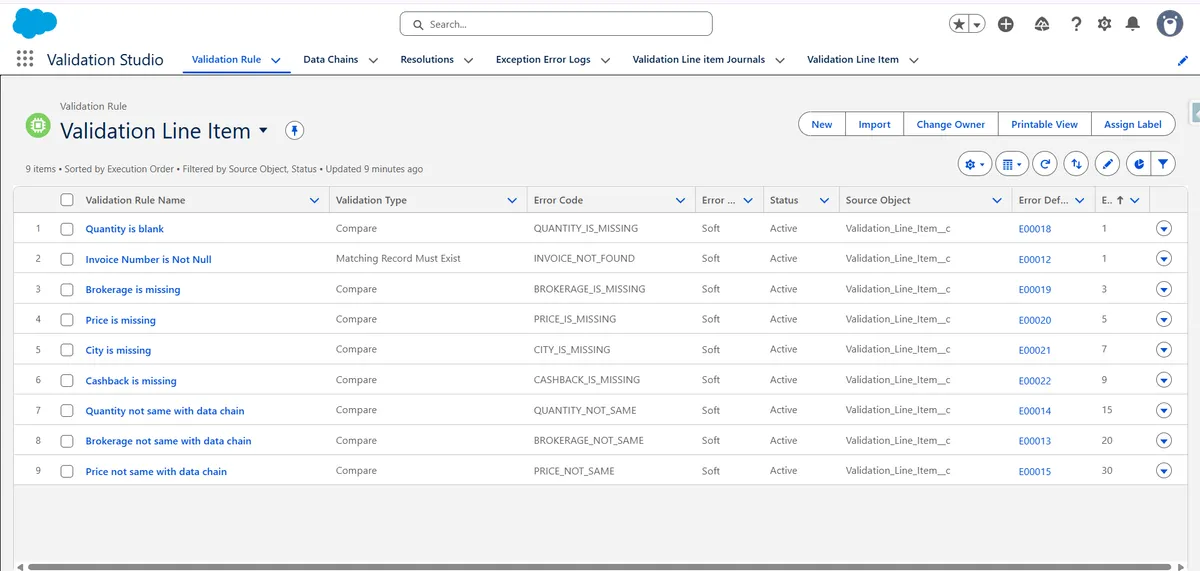Go to the Data Chains tab
This screenshot has height=571, width=1200.
click(x=331, y=60)
